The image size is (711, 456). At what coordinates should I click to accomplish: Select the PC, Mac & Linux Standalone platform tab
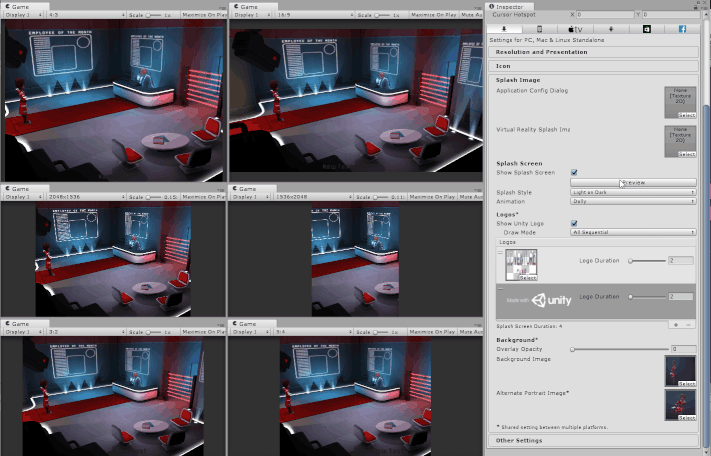pyautogui.click(x=504, y=29)
